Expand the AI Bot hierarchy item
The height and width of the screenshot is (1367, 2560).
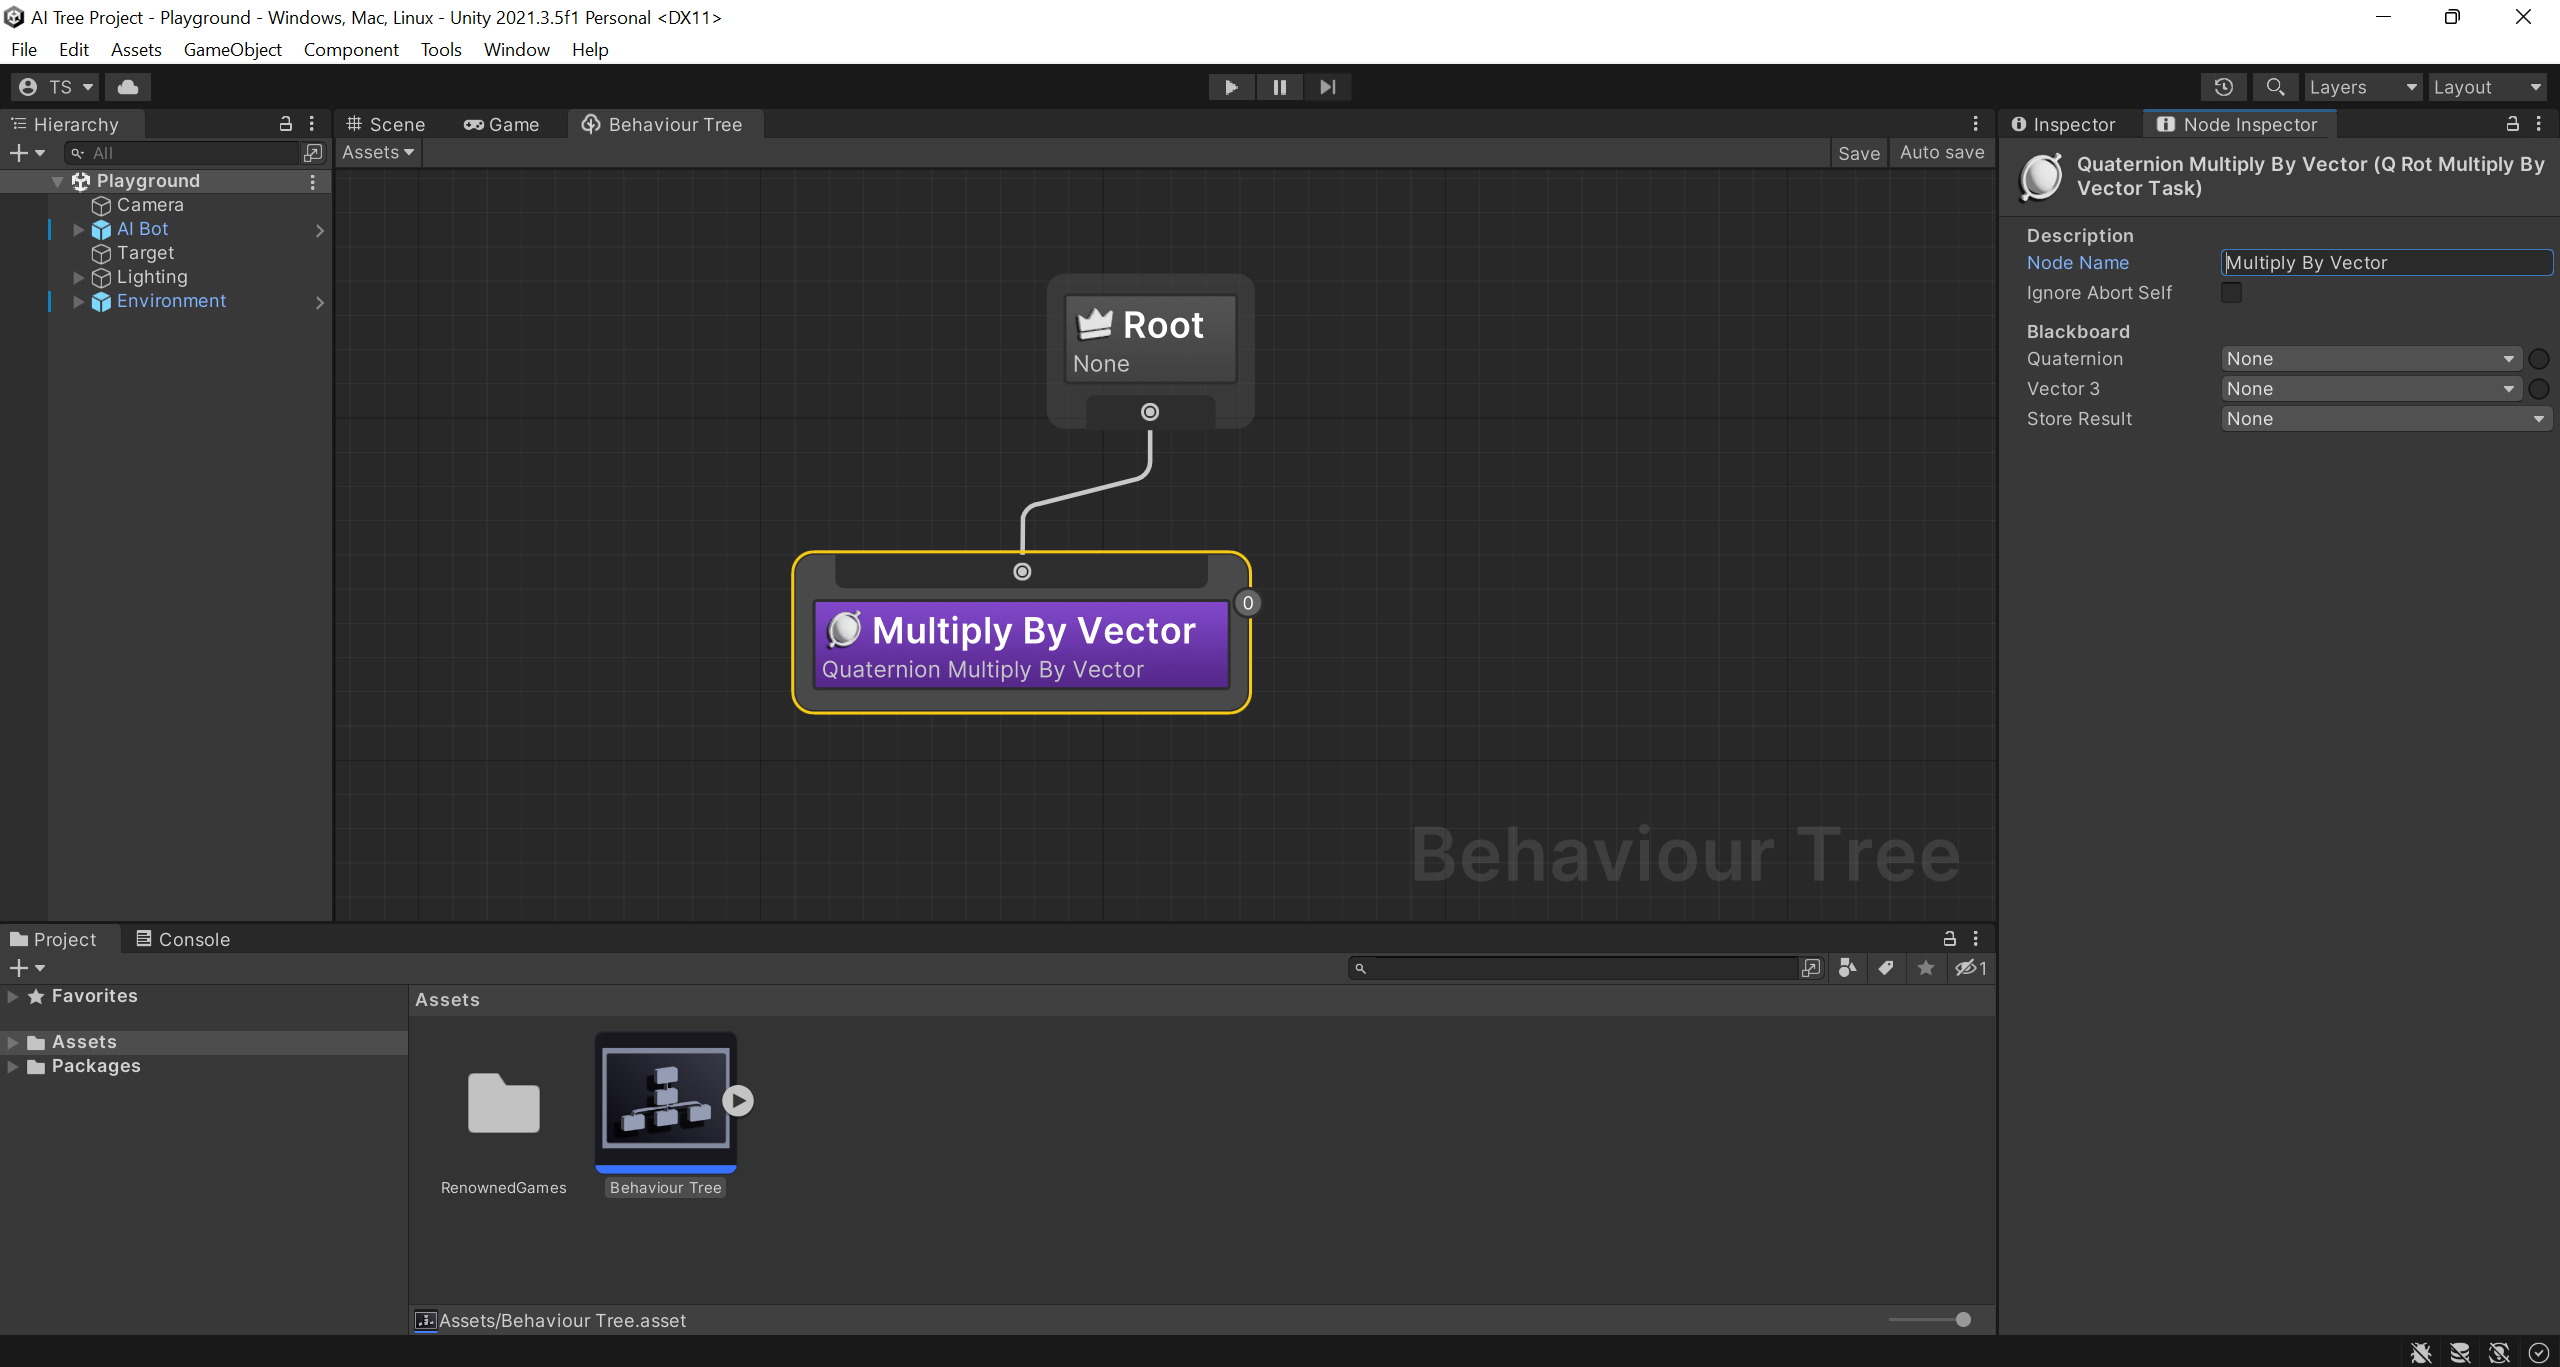tap(79, 229)
